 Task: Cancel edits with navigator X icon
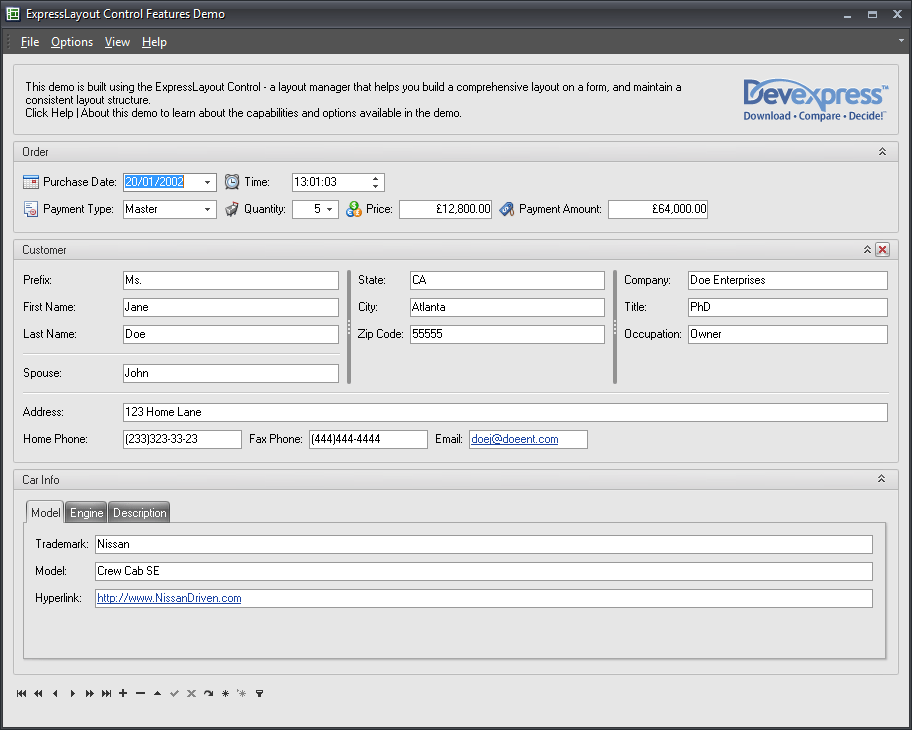pyautogui.click(x=191, y=693)
